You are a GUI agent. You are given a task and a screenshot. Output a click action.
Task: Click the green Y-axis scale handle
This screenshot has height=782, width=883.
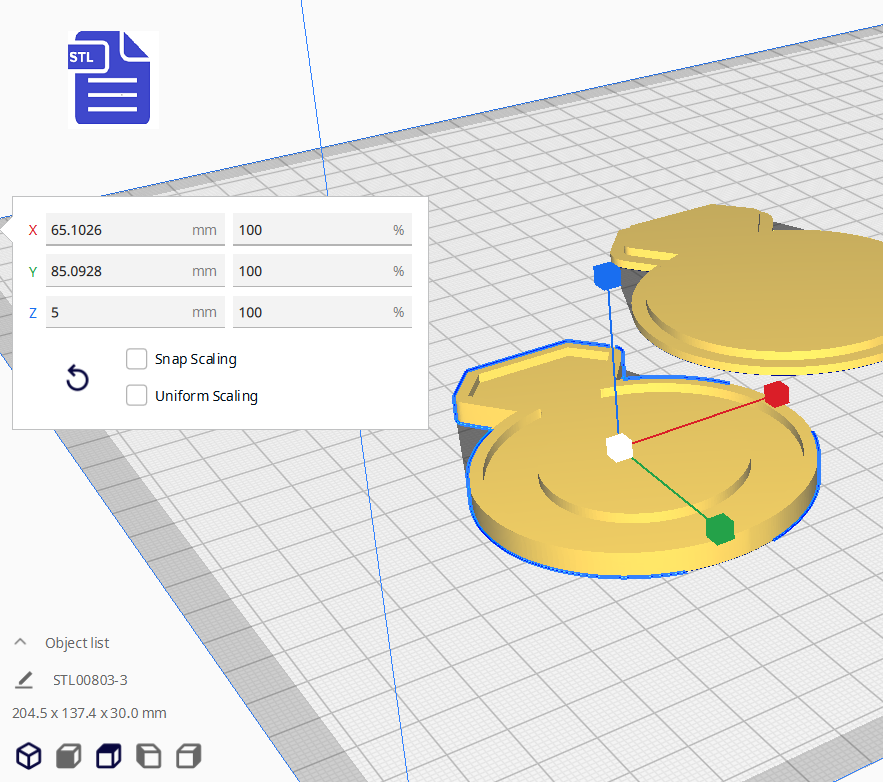[719, 528]
